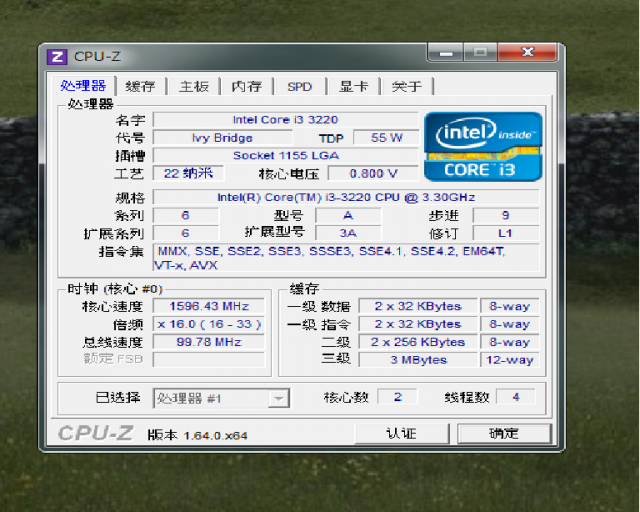Click the TDP value 55 W

point(386,138)
